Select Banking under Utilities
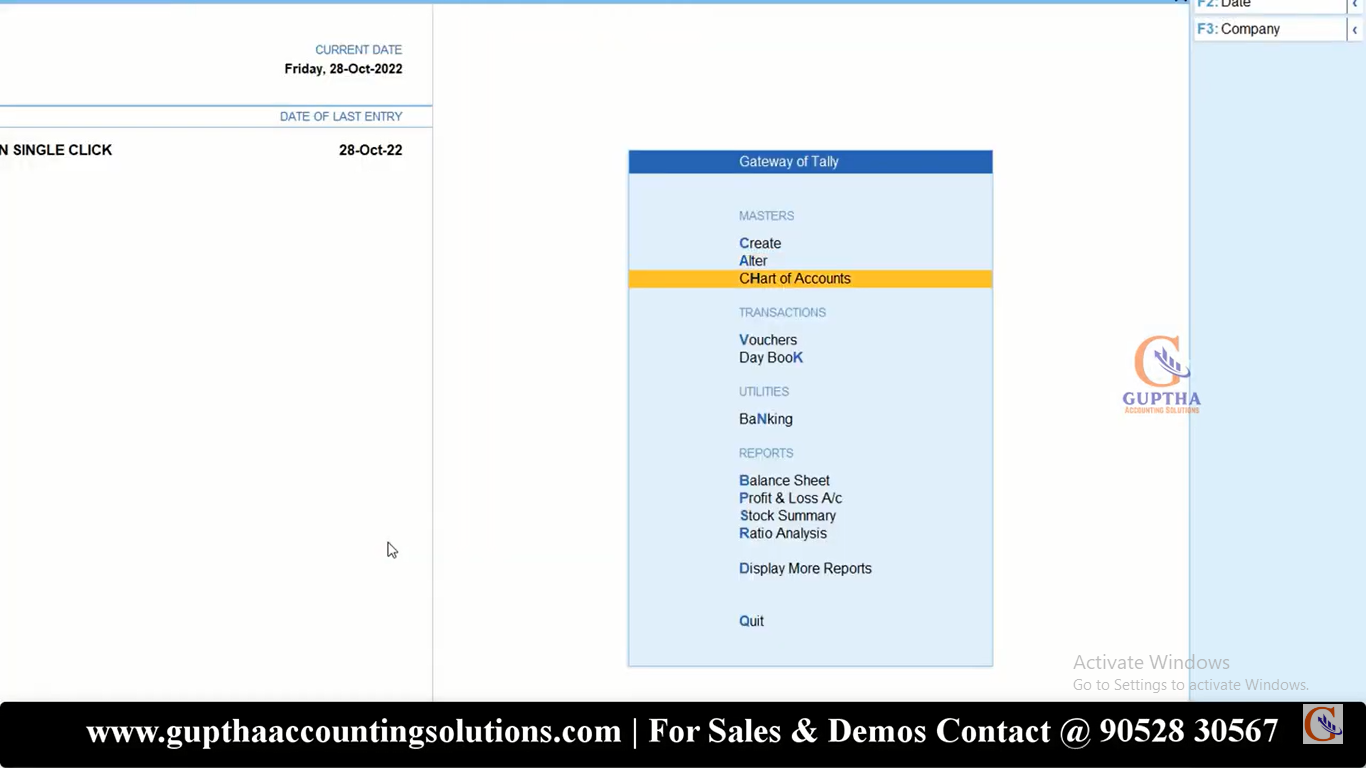This screenshot has width=1366, height=768. [766, 419]
